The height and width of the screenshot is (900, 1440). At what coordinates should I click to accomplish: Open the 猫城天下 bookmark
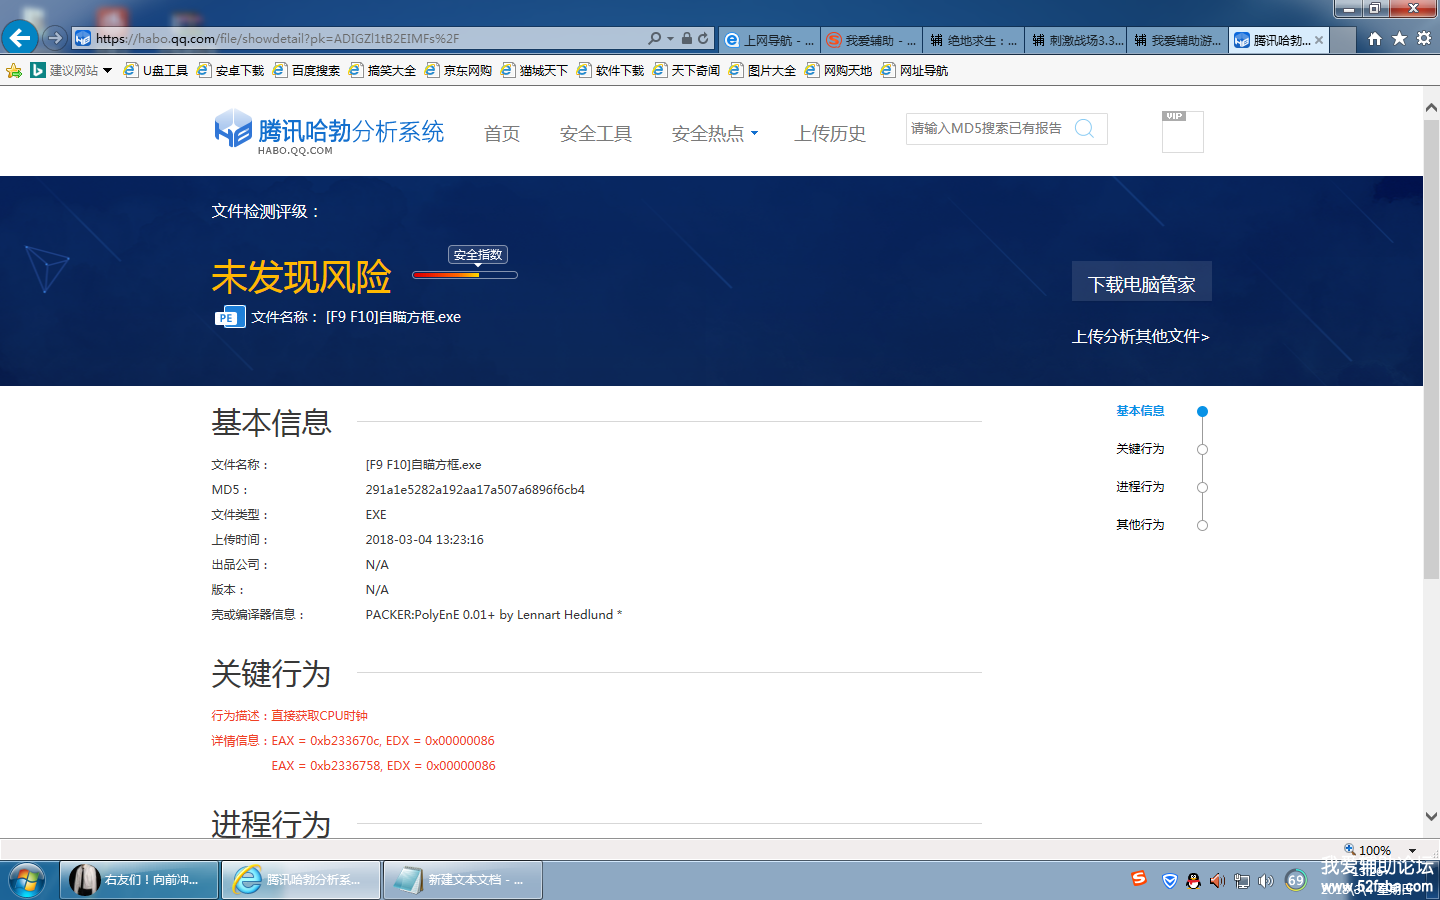(x=535, y=70)
